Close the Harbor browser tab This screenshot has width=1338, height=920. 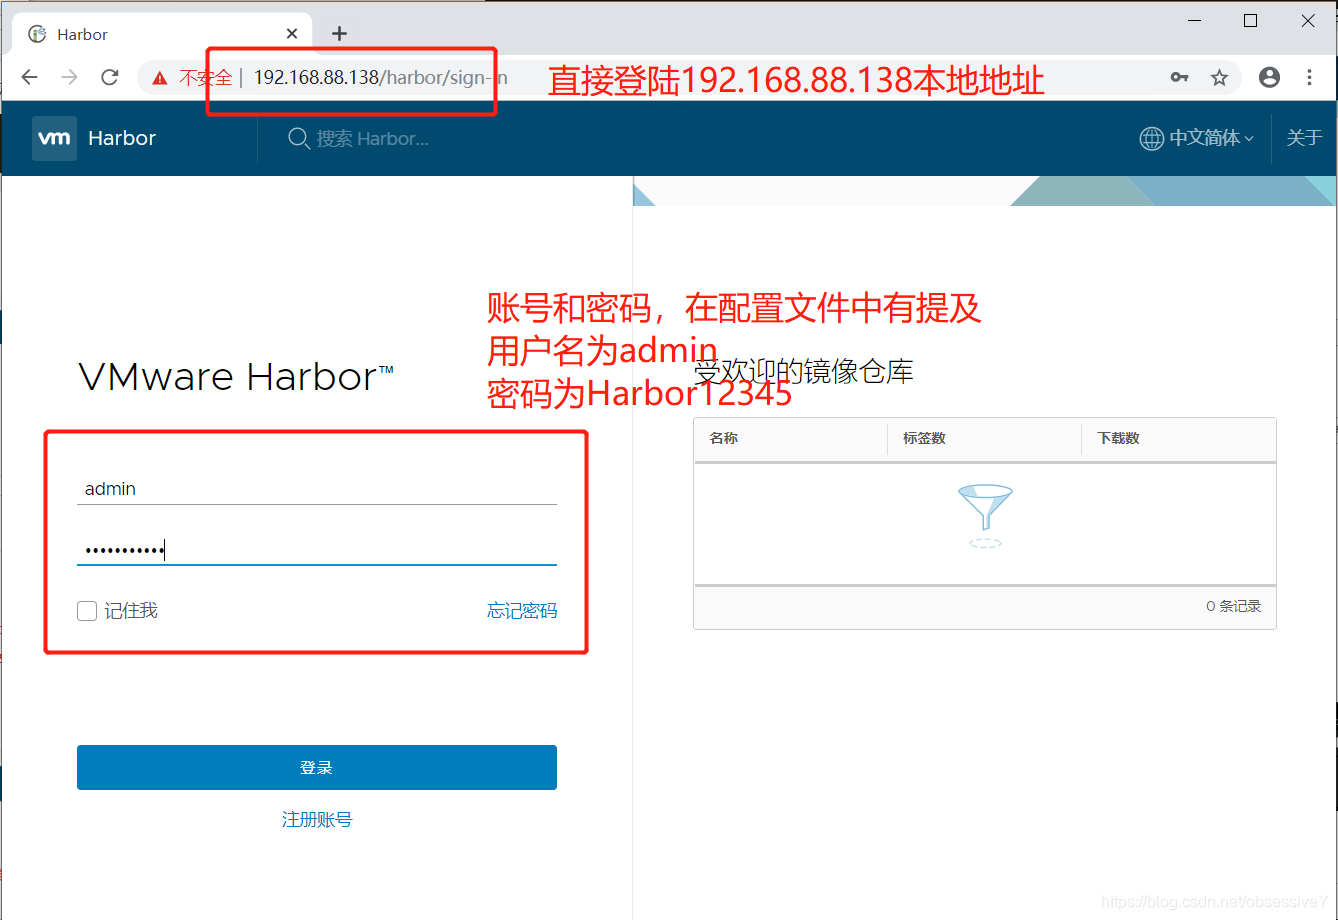(292, 33)
